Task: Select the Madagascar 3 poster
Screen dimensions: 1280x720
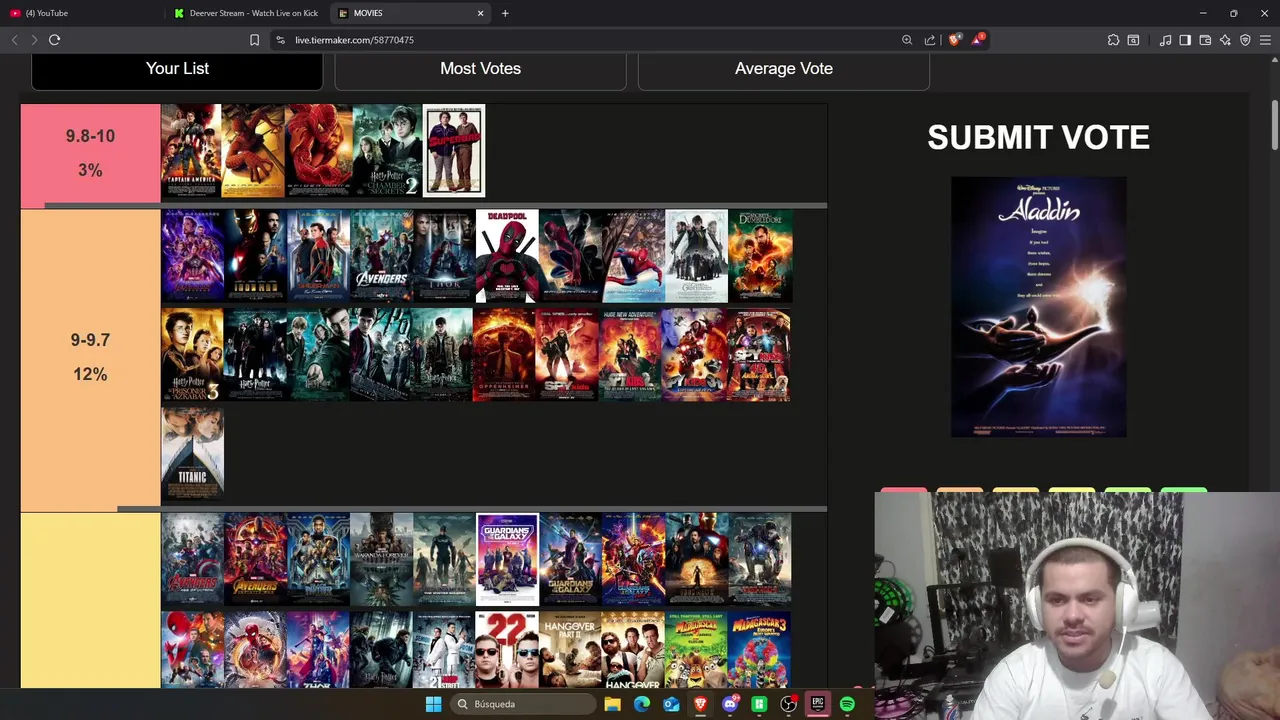Action: [759, 650]
